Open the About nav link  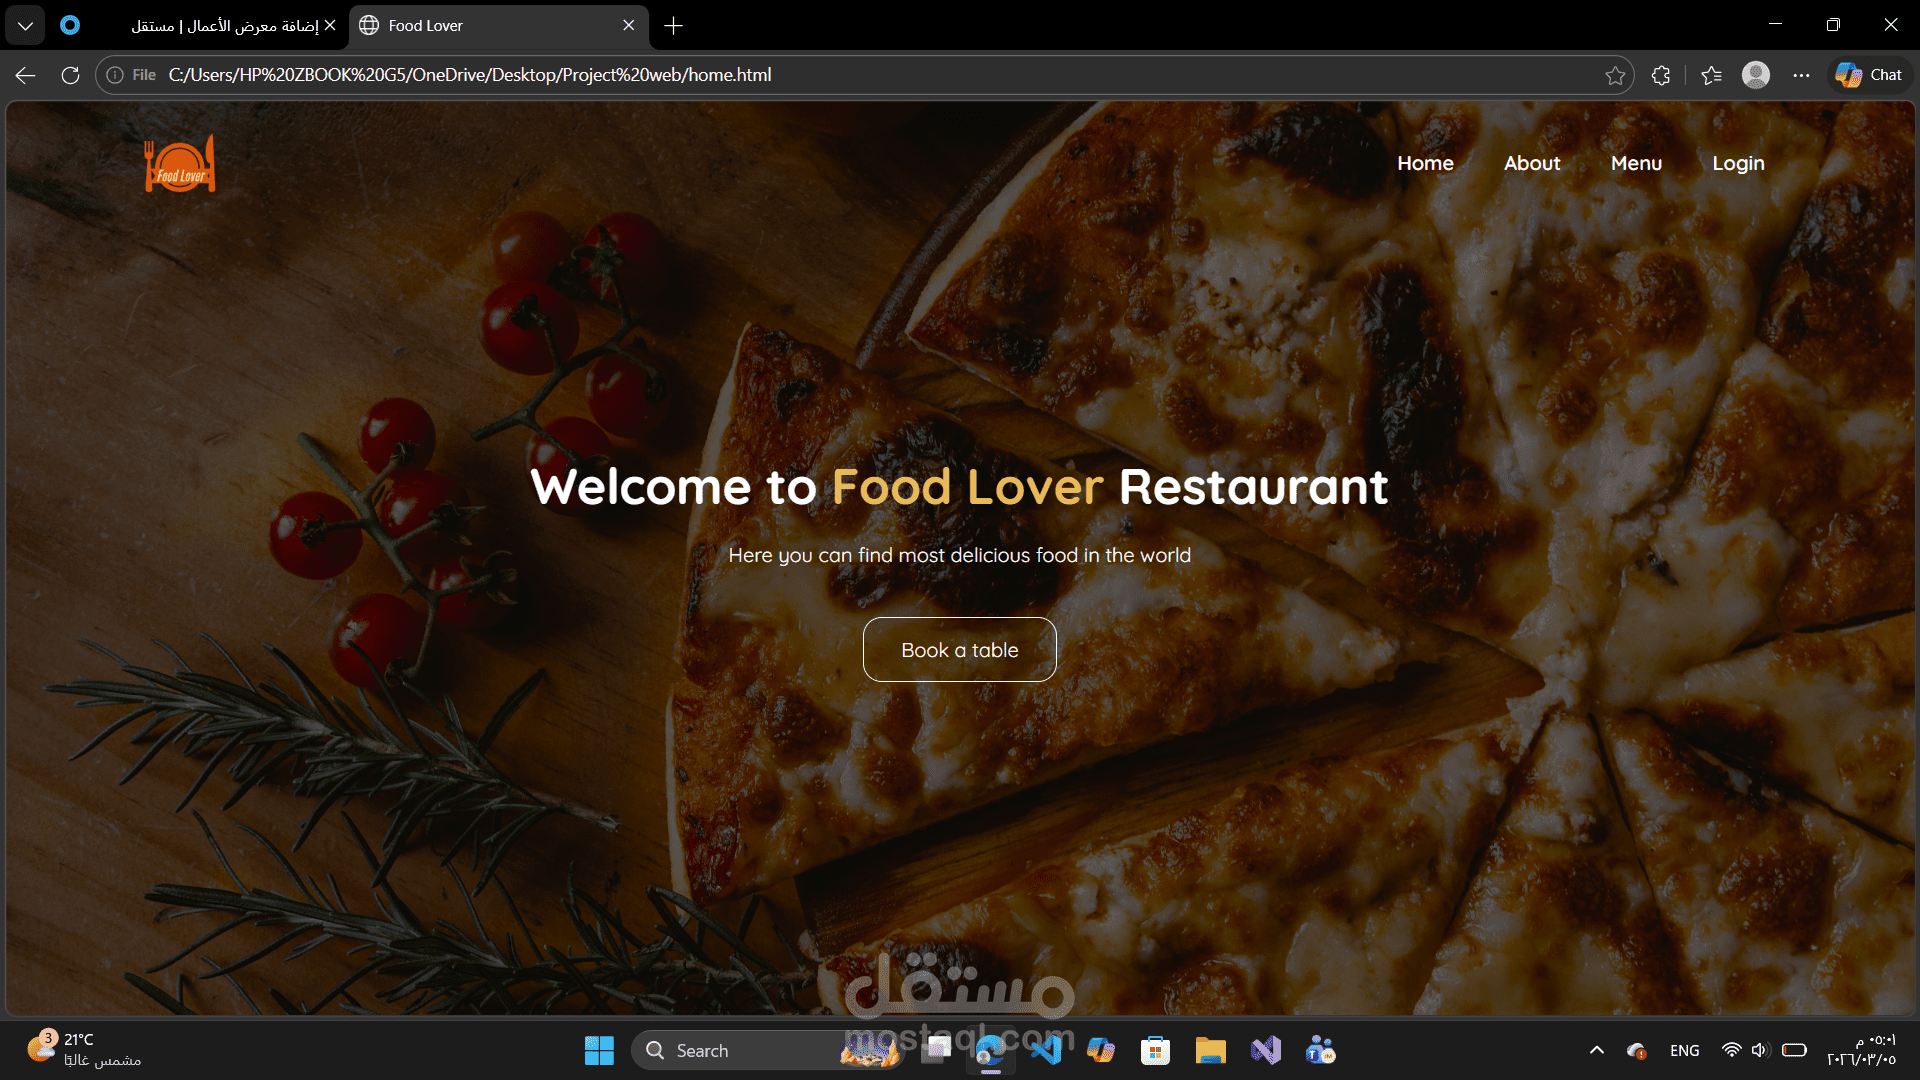(1532, 163)
